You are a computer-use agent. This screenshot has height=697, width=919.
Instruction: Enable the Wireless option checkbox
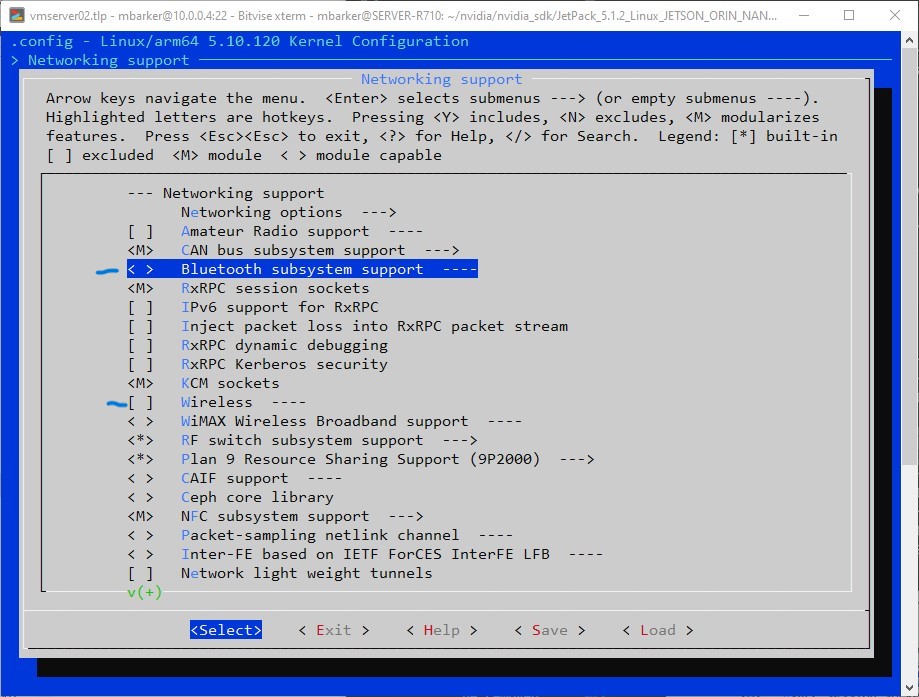tap(140, 402)
